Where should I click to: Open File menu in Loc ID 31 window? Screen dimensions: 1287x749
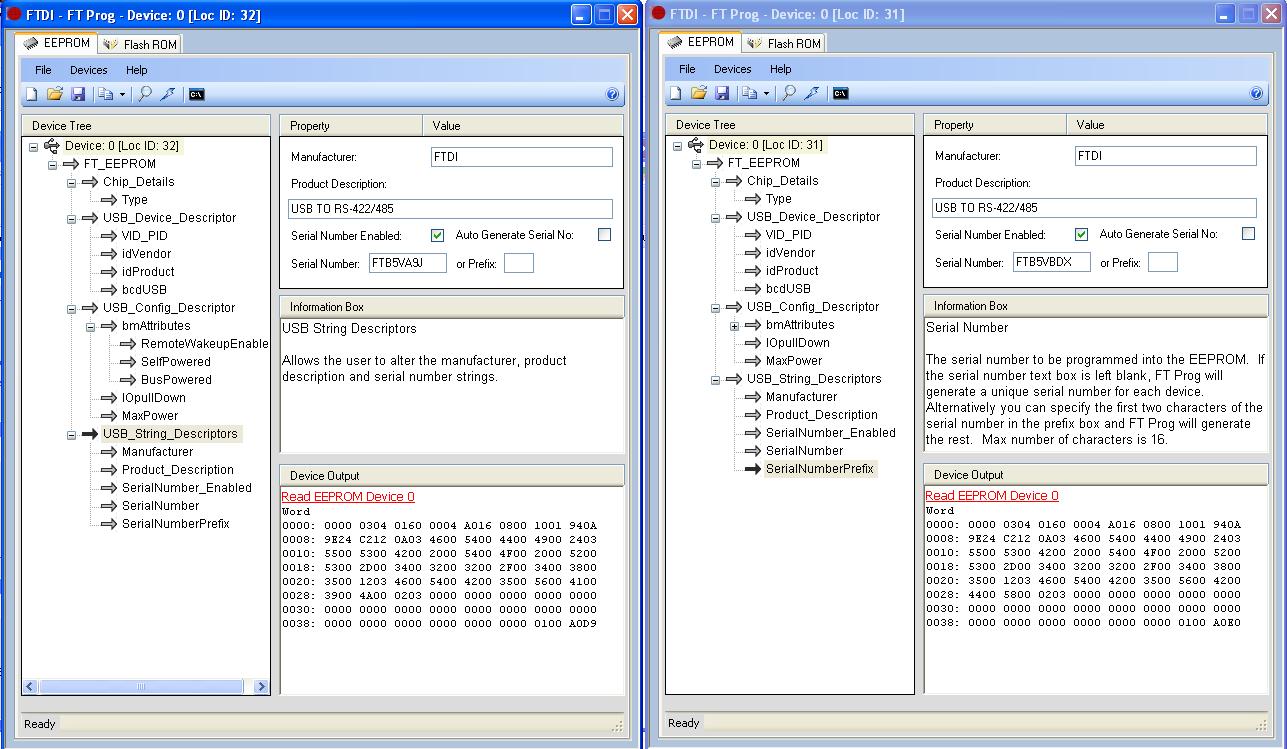[687, 69]
